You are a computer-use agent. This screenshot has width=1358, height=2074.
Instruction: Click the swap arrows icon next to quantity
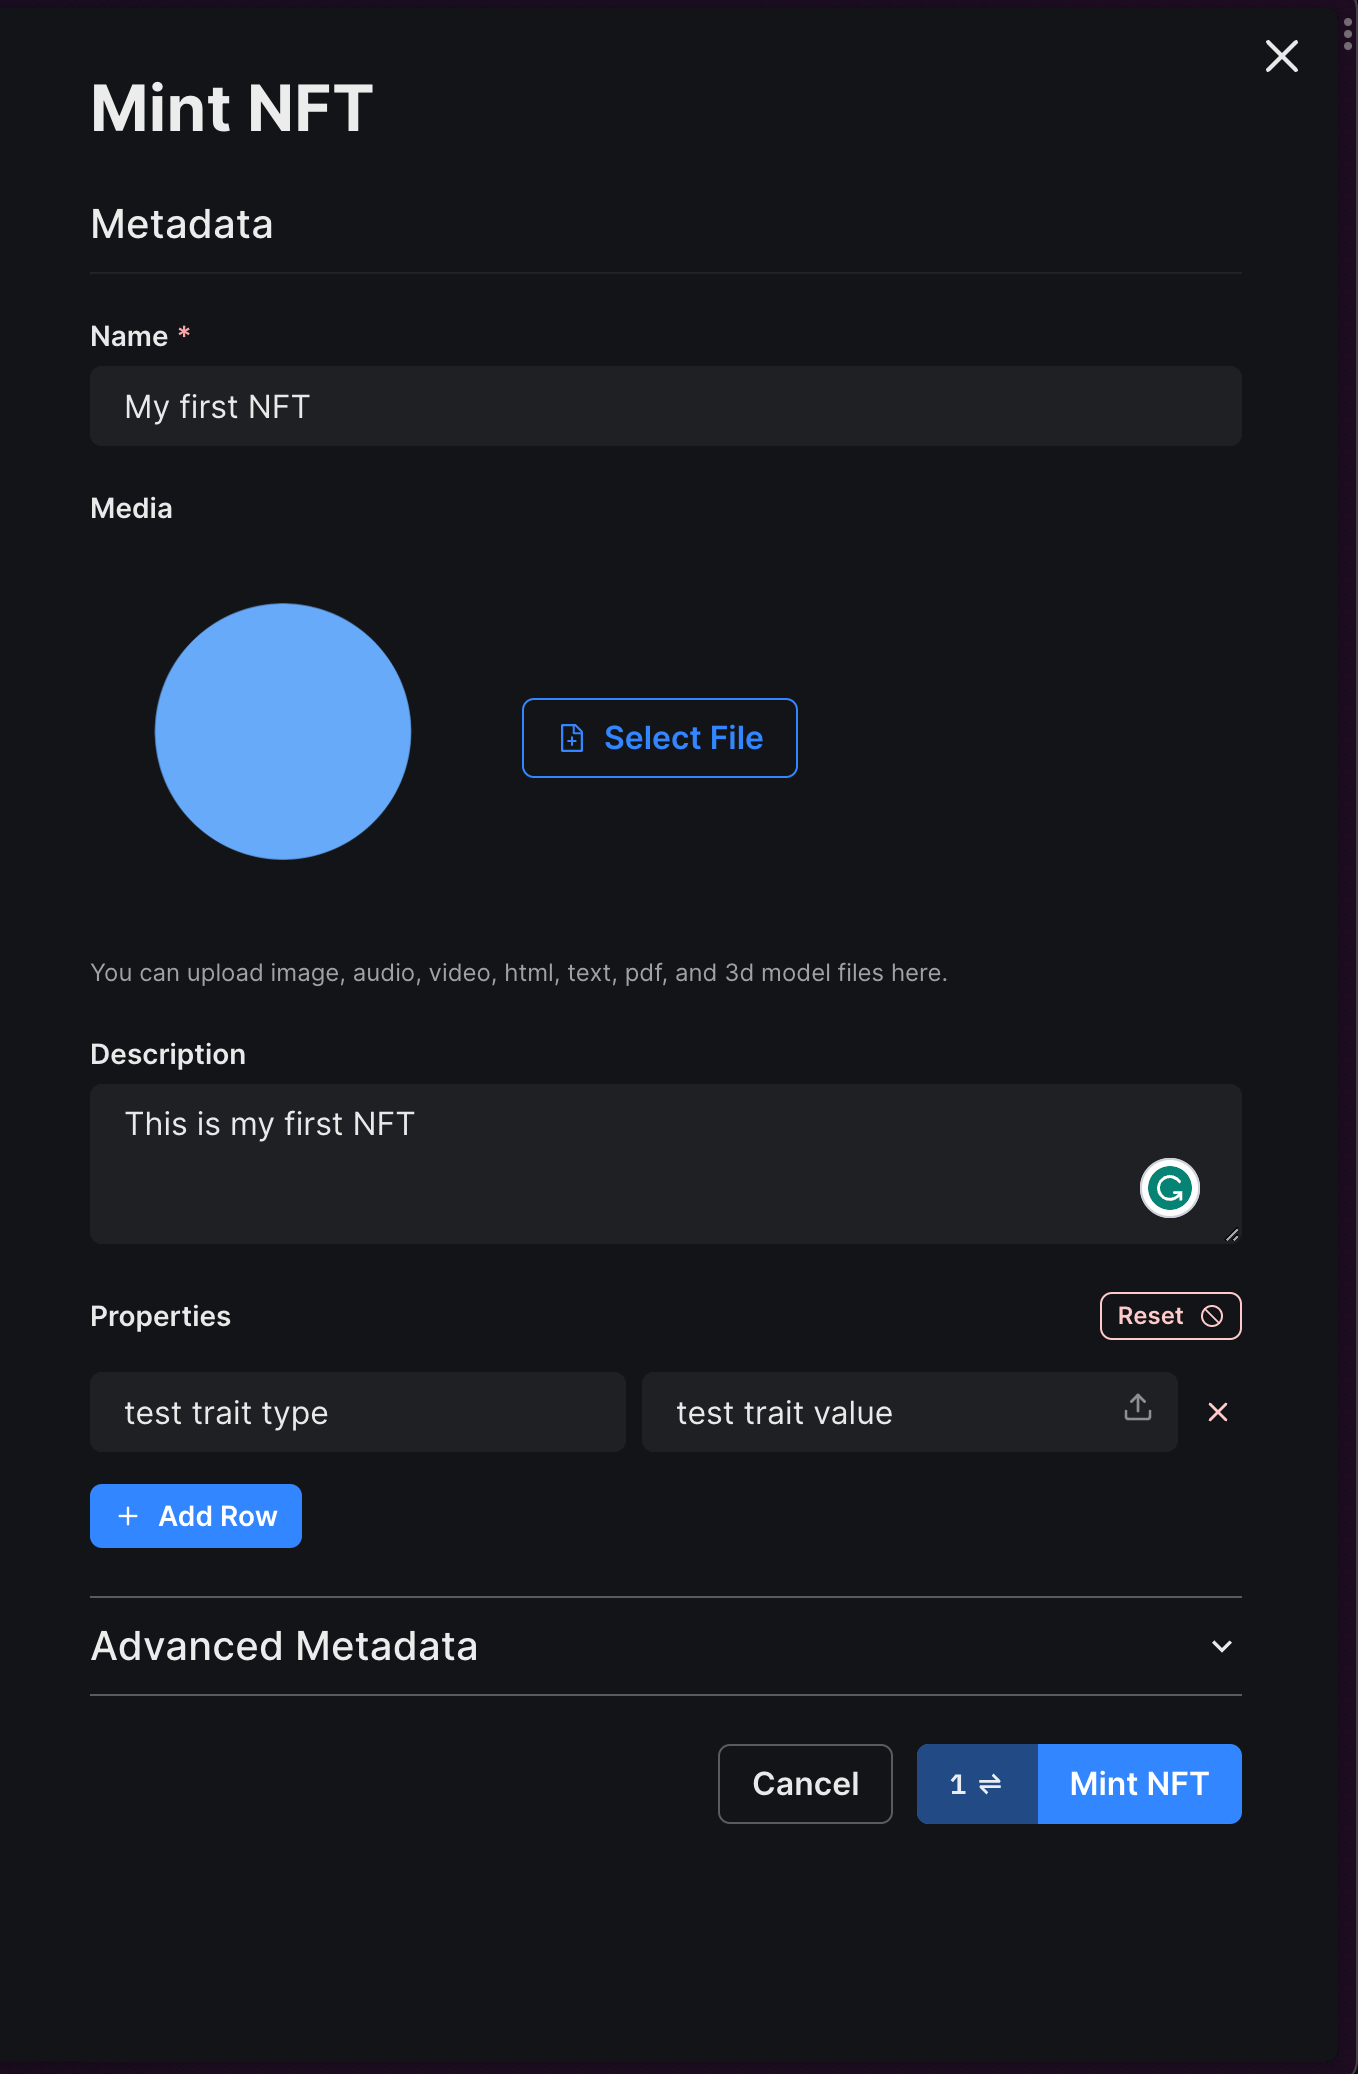991,1783
